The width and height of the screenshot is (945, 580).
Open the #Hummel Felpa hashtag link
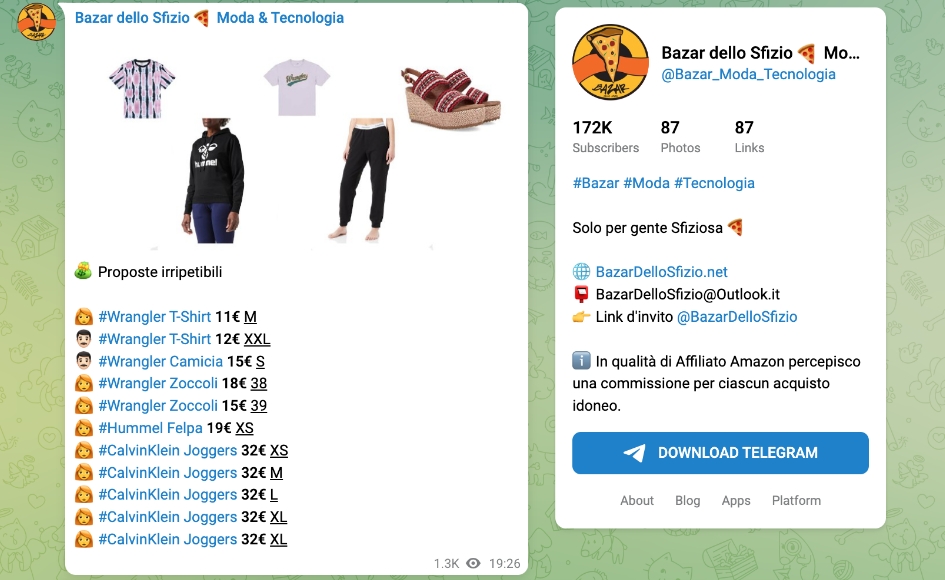click(x=150, y=427)
